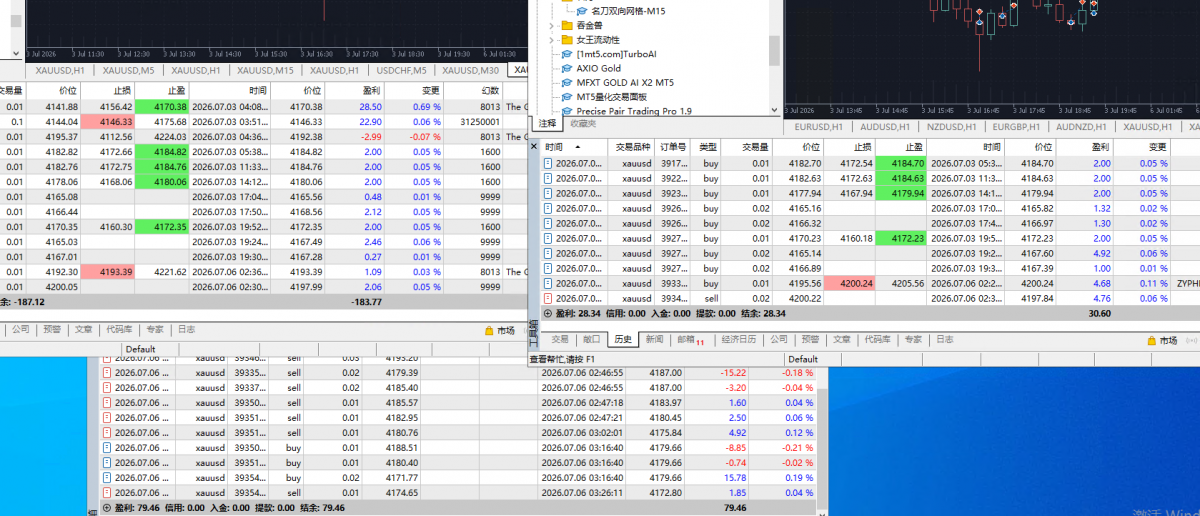The image size is (1200, 516).
Task: Switch to the AUDUSD,H1 chart tab
Action: 885,127
